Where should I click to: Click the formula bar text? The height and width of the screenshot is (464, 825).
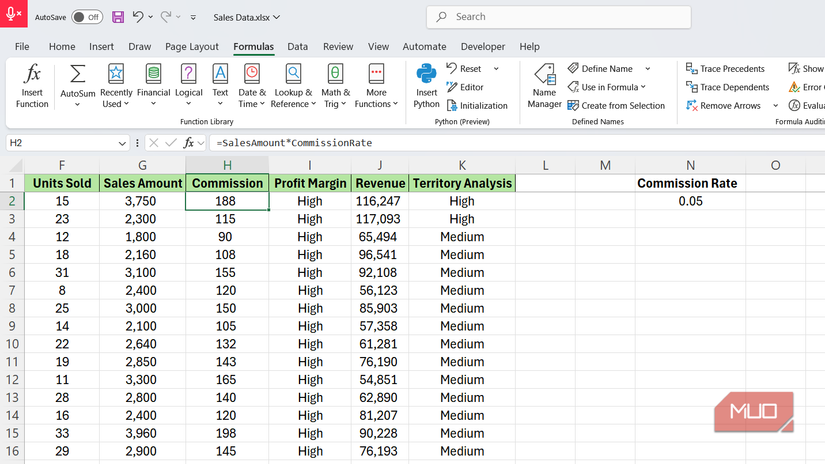294,143
